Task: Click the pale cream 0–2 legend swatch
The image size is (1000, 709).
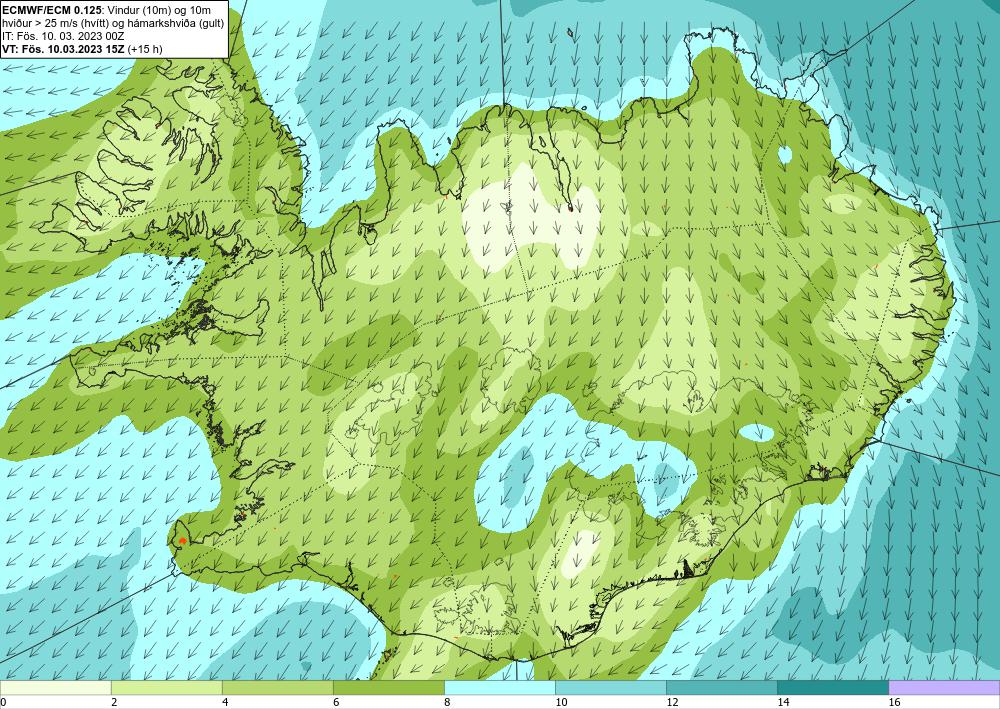Action: [x=55, y=688]
